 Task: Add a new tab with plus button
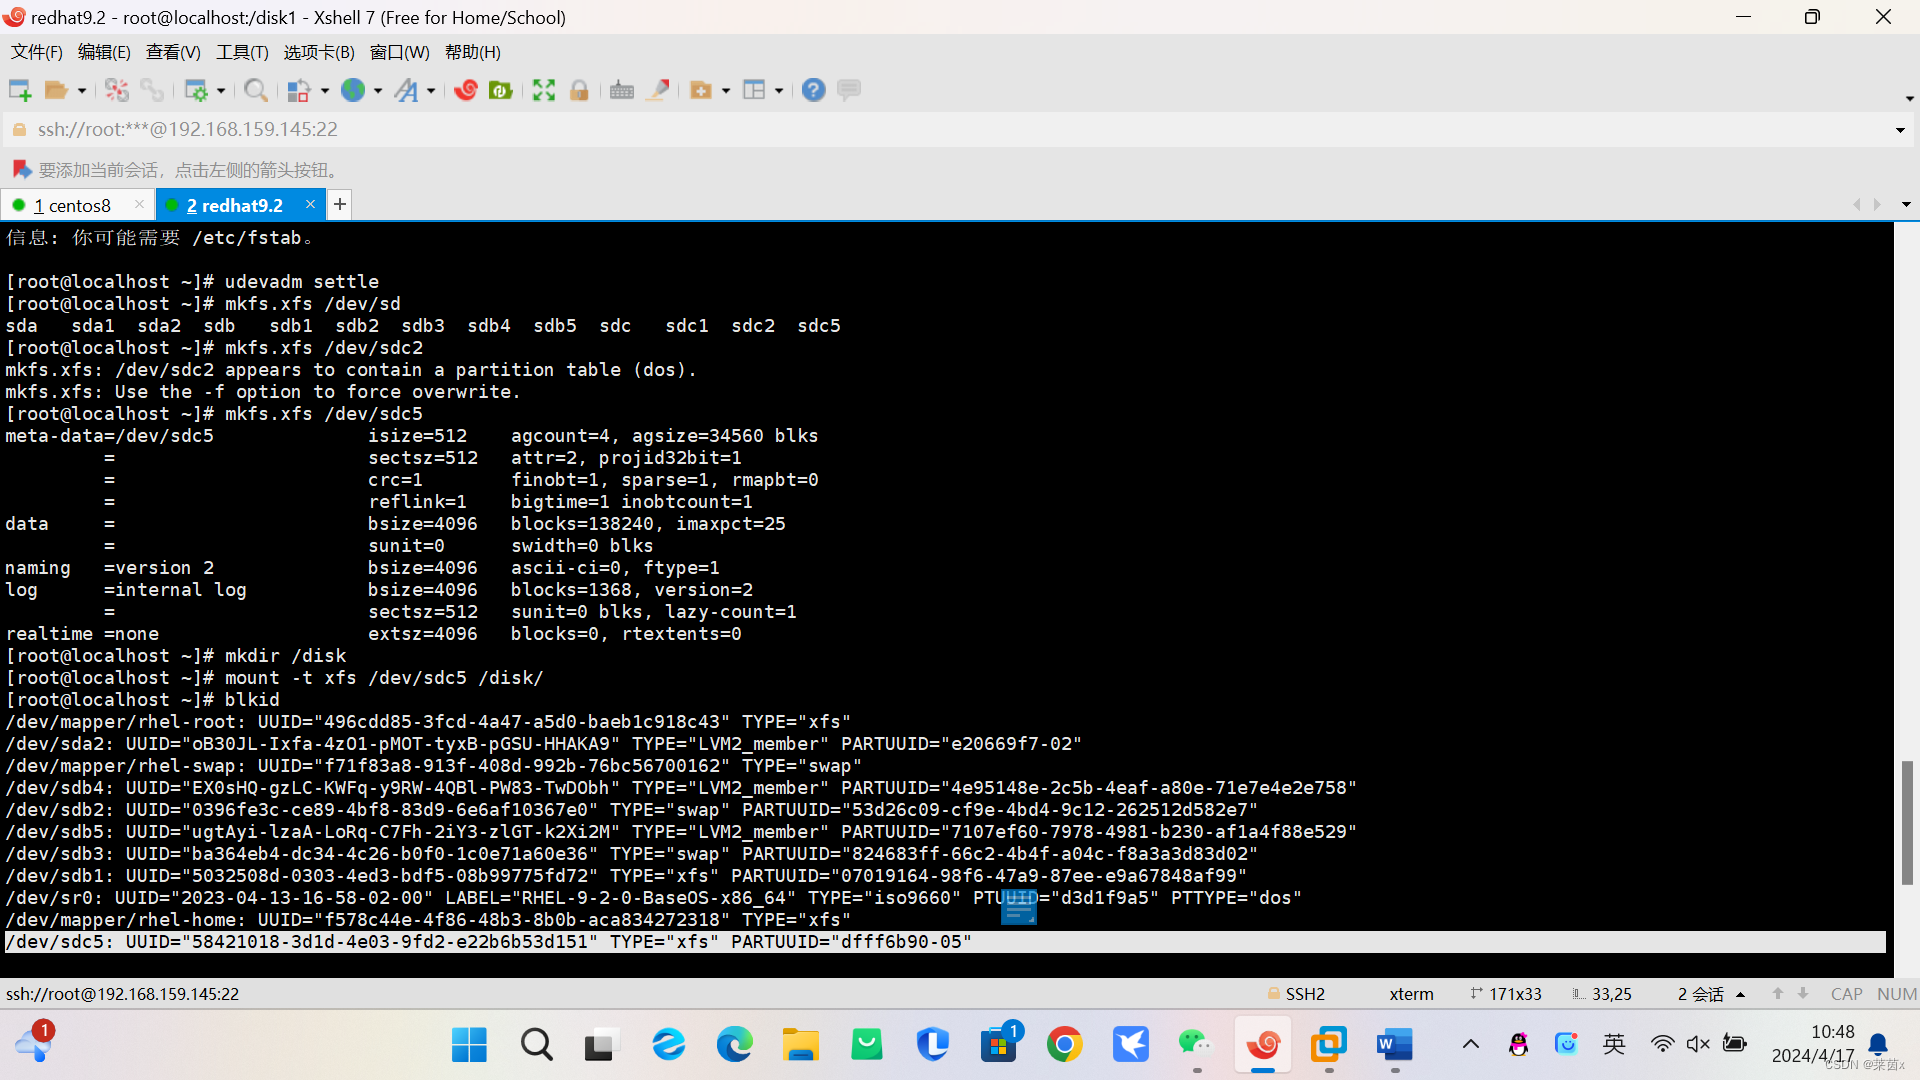(340, 205)
